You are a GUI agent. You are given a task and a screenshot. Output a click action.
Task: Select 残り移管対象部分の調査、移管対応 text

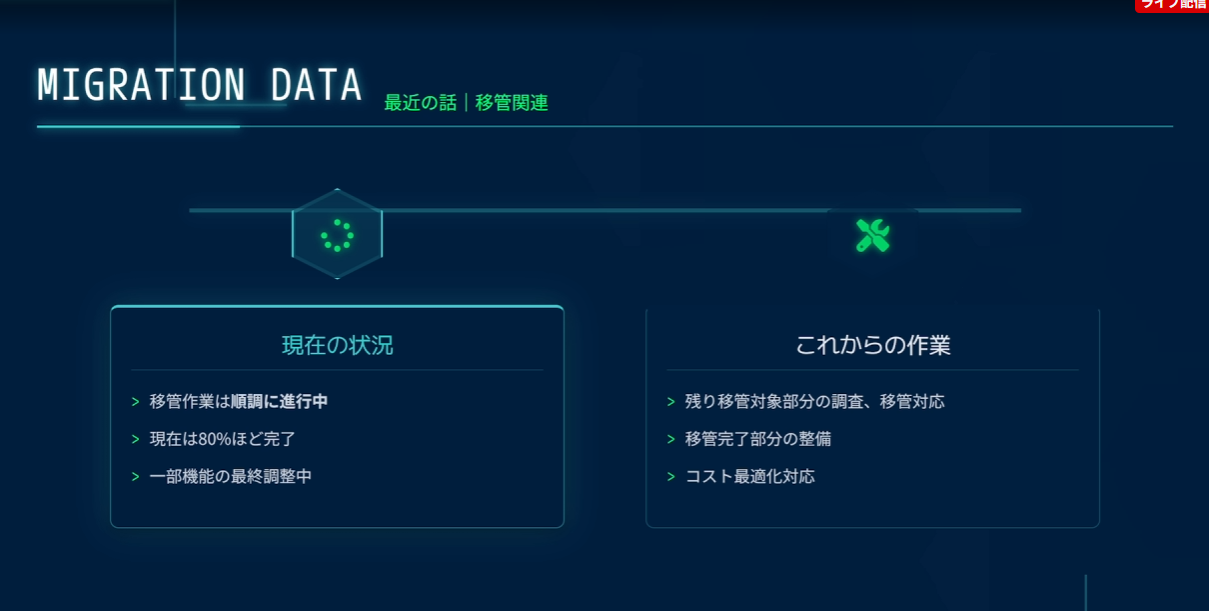click(x=814, y=402)
